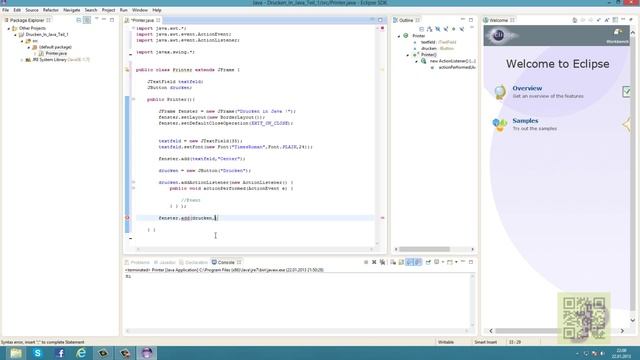
Task: Toggle Scroll Lock in Console toolbar
Action: pos(401,262)
